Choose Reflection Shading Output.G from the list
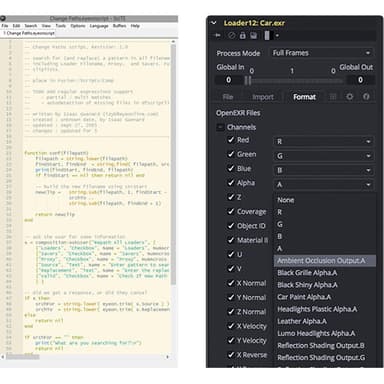 coord(325,358)
